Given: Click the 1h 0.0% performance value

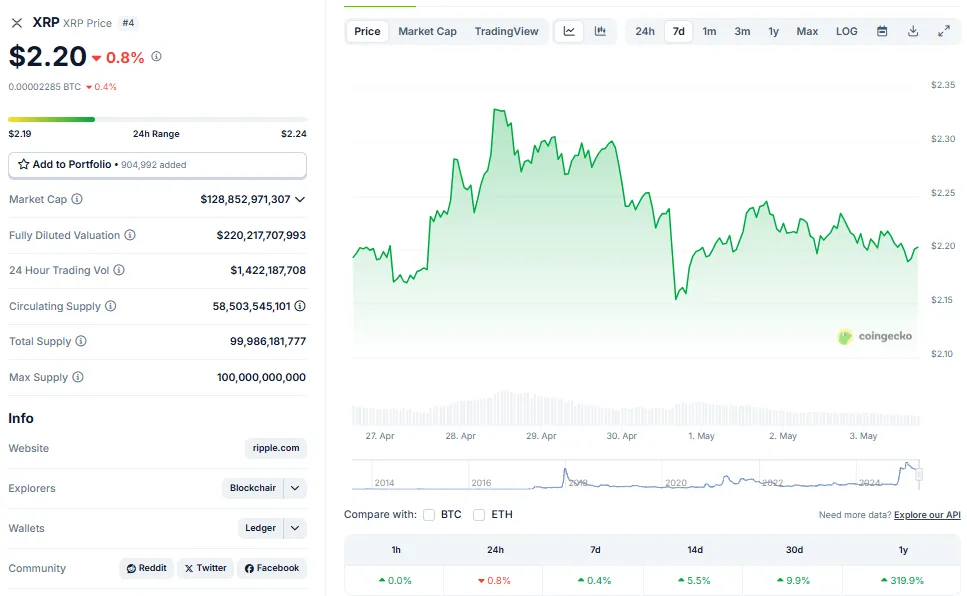Looking at the screenshot, I should 395,581.
